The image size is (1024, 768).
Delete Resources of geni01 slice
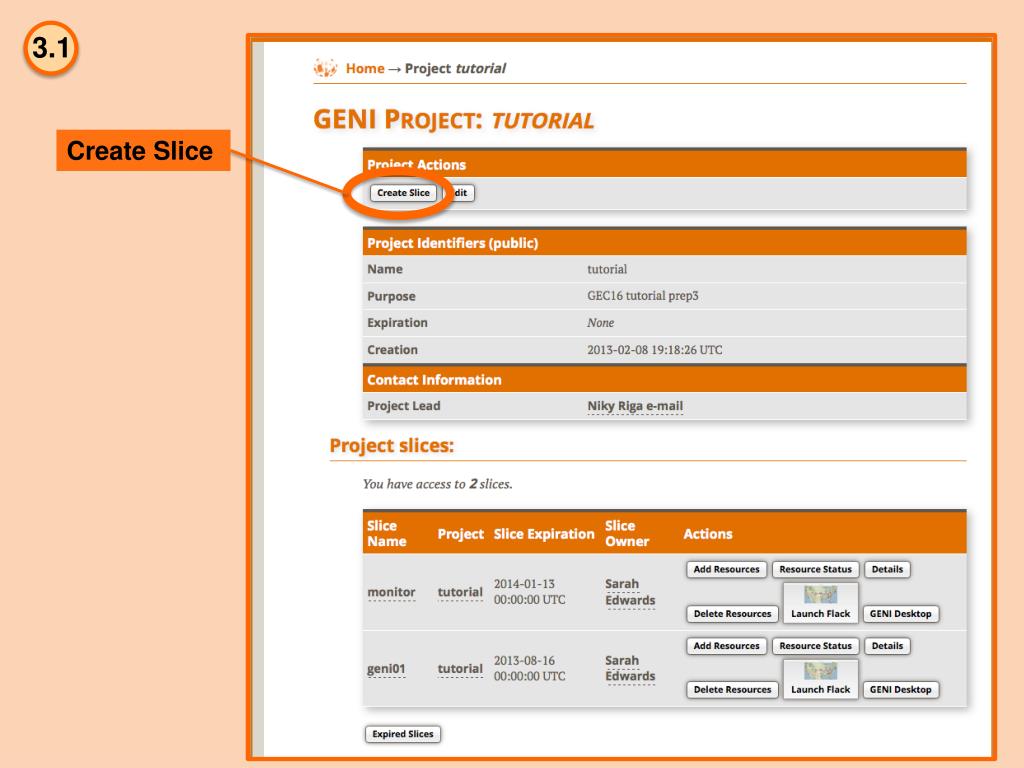coord(732,690)
